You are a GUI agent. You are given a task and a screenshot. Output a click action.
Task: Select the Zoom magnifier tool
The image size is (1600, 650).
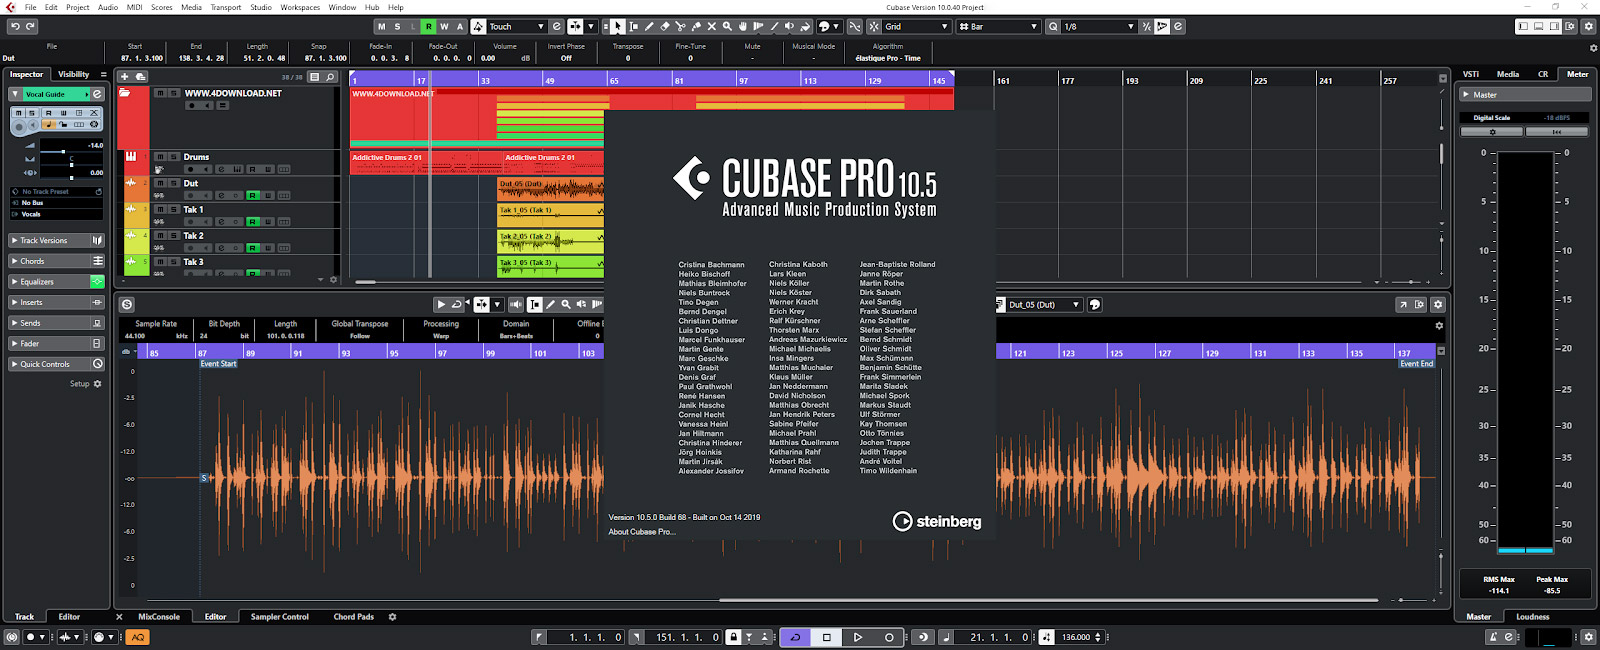pos(727,26)
